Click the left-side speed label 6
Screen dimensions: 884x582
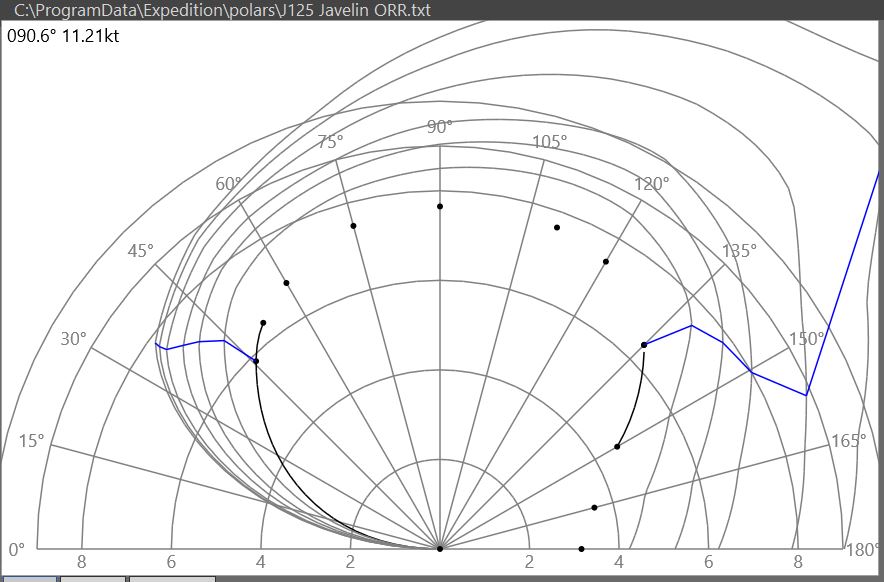tap(171, 562)
